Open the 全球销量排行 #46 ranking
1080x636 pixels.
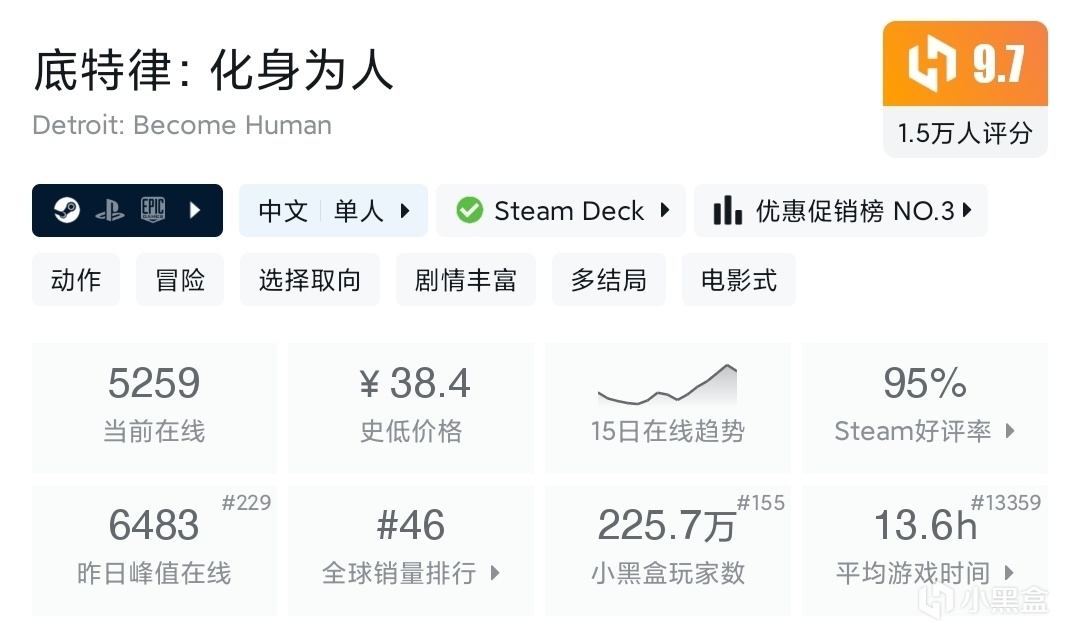coord(411,550)
